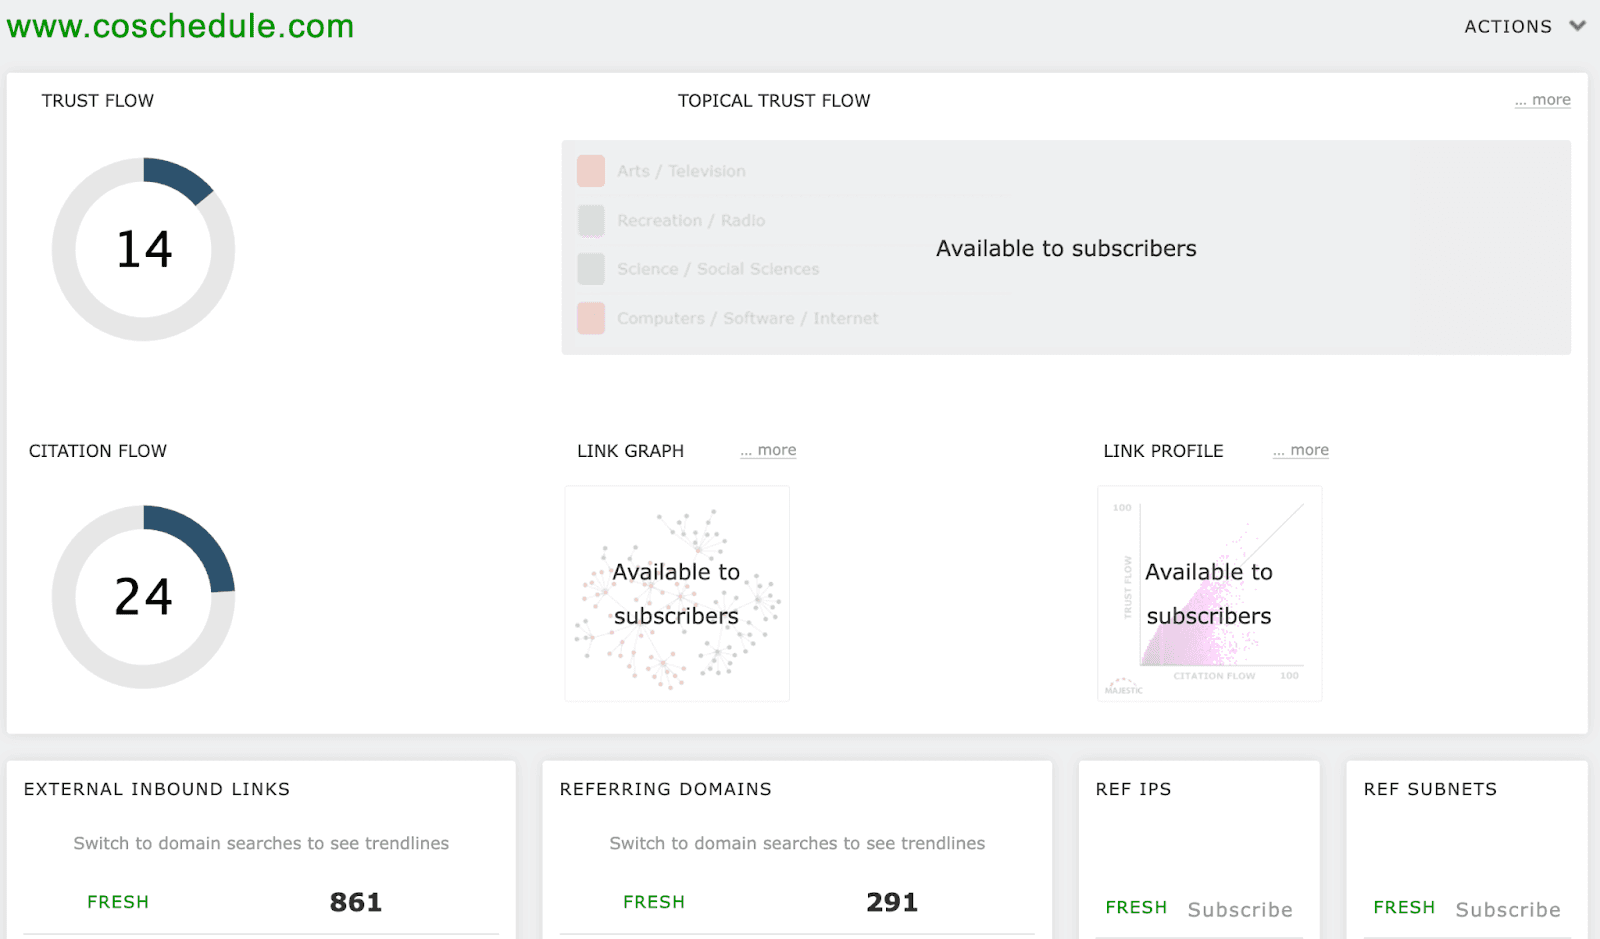Open the Link Profile scatter chart thumbnail

click(x=1210, y=594)
